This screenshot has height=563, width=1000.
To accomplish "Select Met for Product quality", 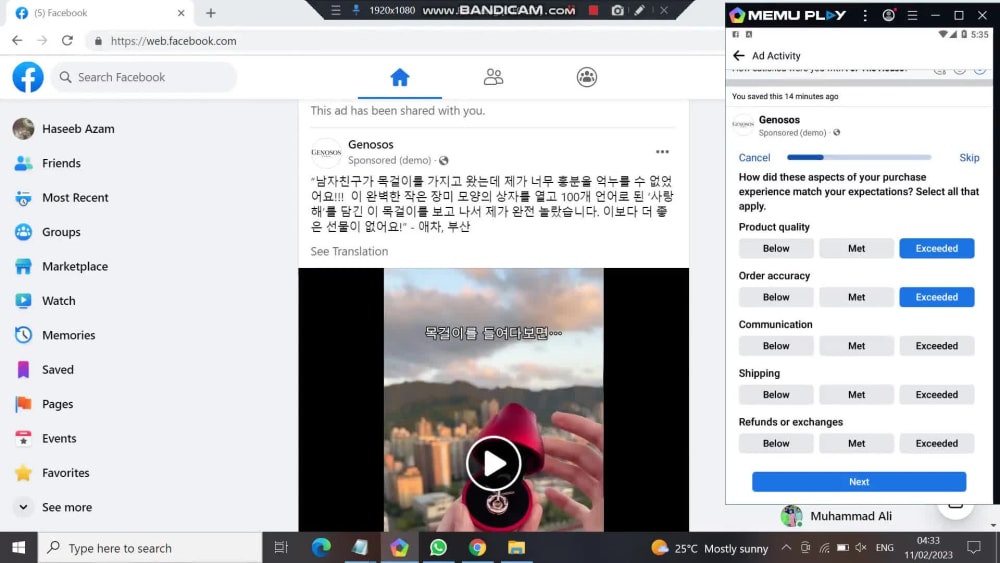I will click(x=857, y=249).
